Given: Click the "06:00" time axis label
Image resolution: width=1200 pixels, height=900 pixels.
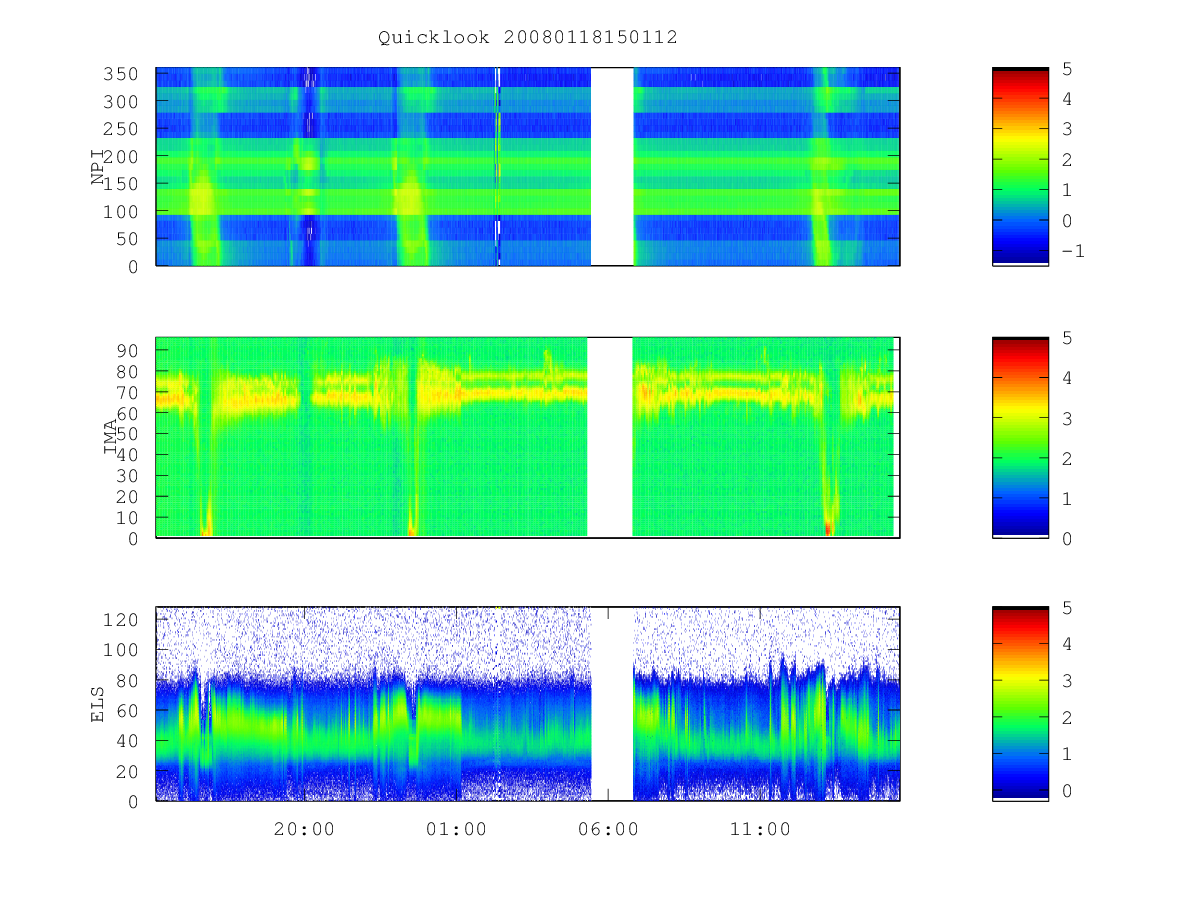Looking at the screenshot, I should click(609, 829).
